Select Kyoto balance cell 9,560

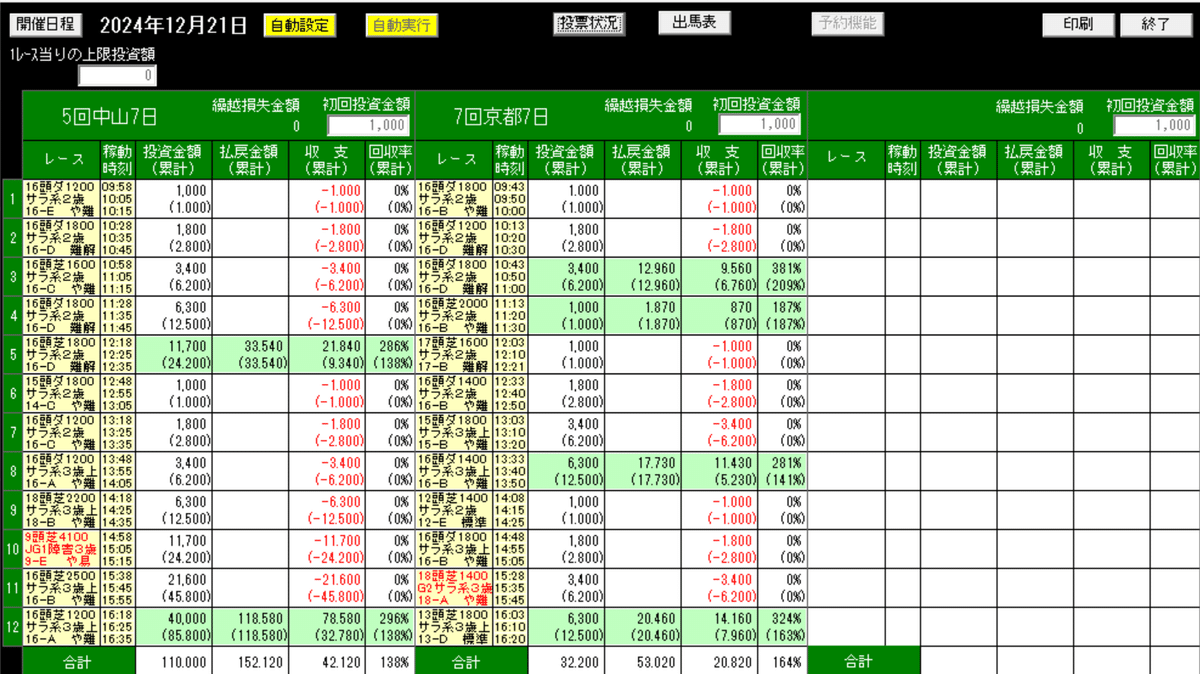(719, 276)
